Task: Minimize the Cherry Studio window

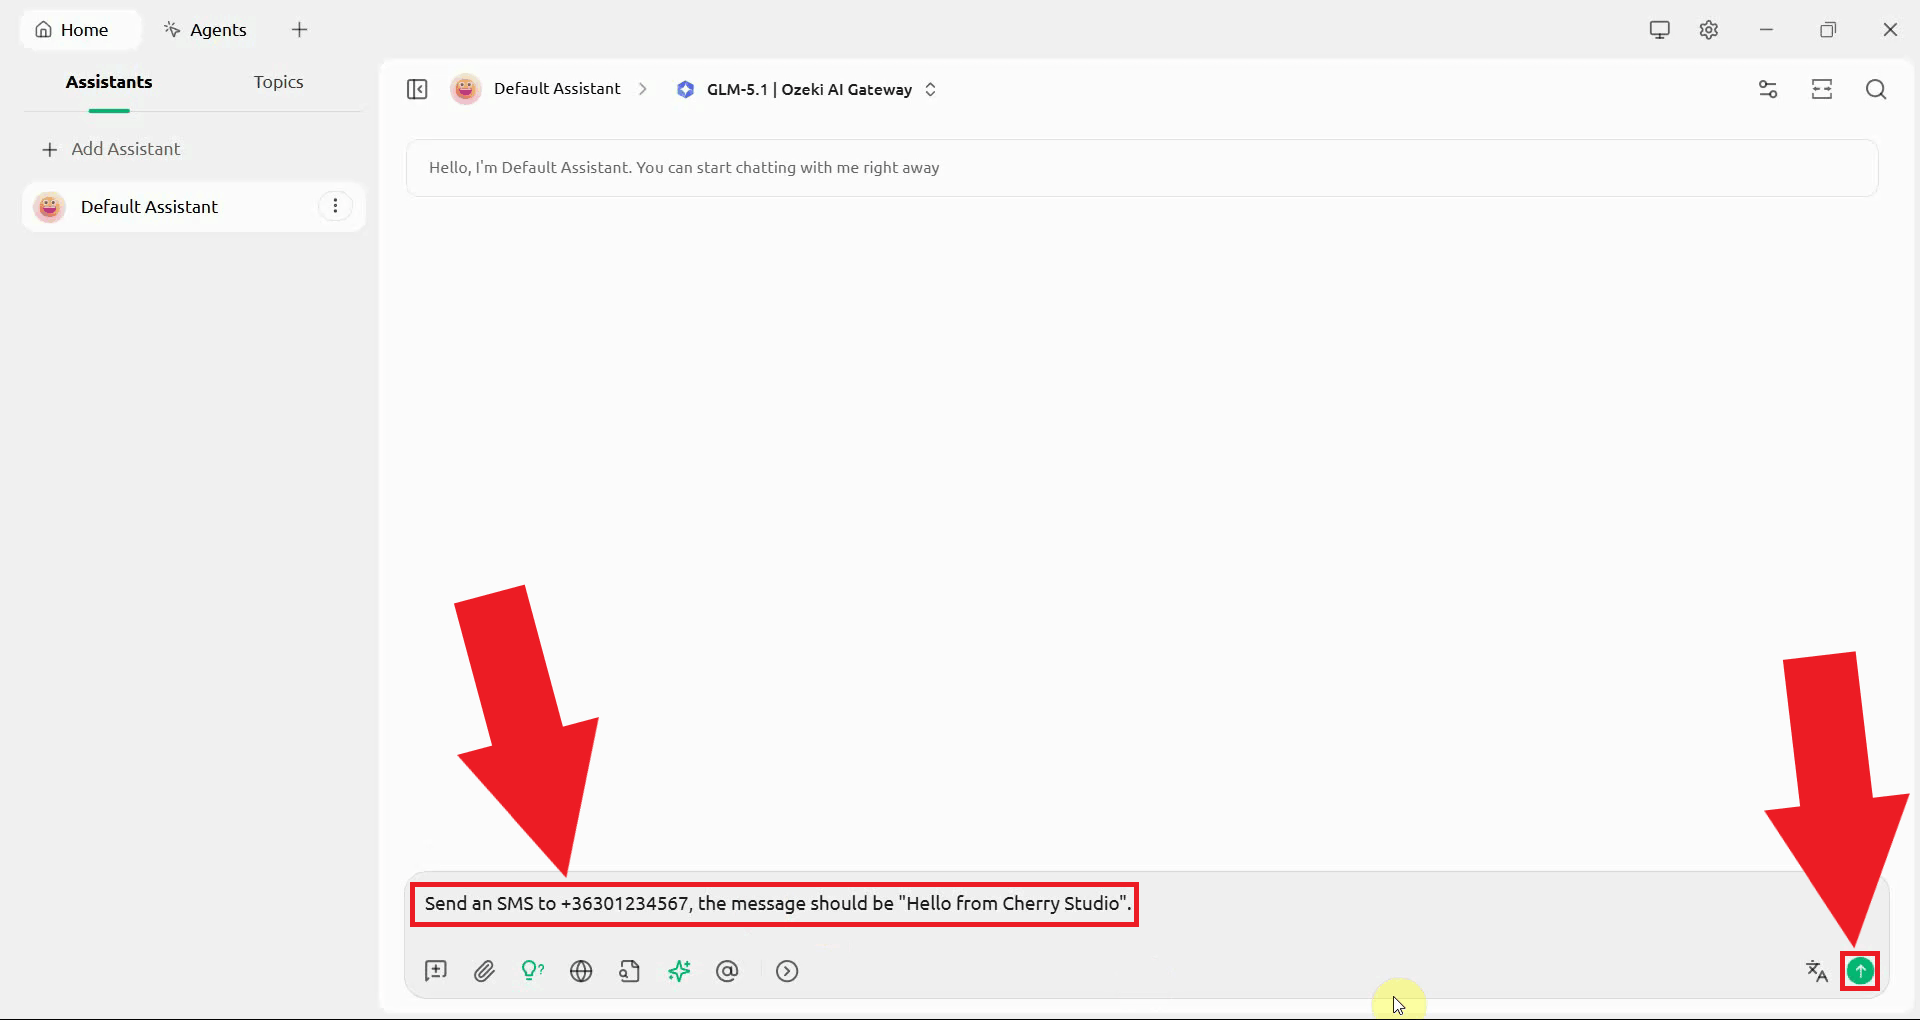Action: click(1767, 30)
